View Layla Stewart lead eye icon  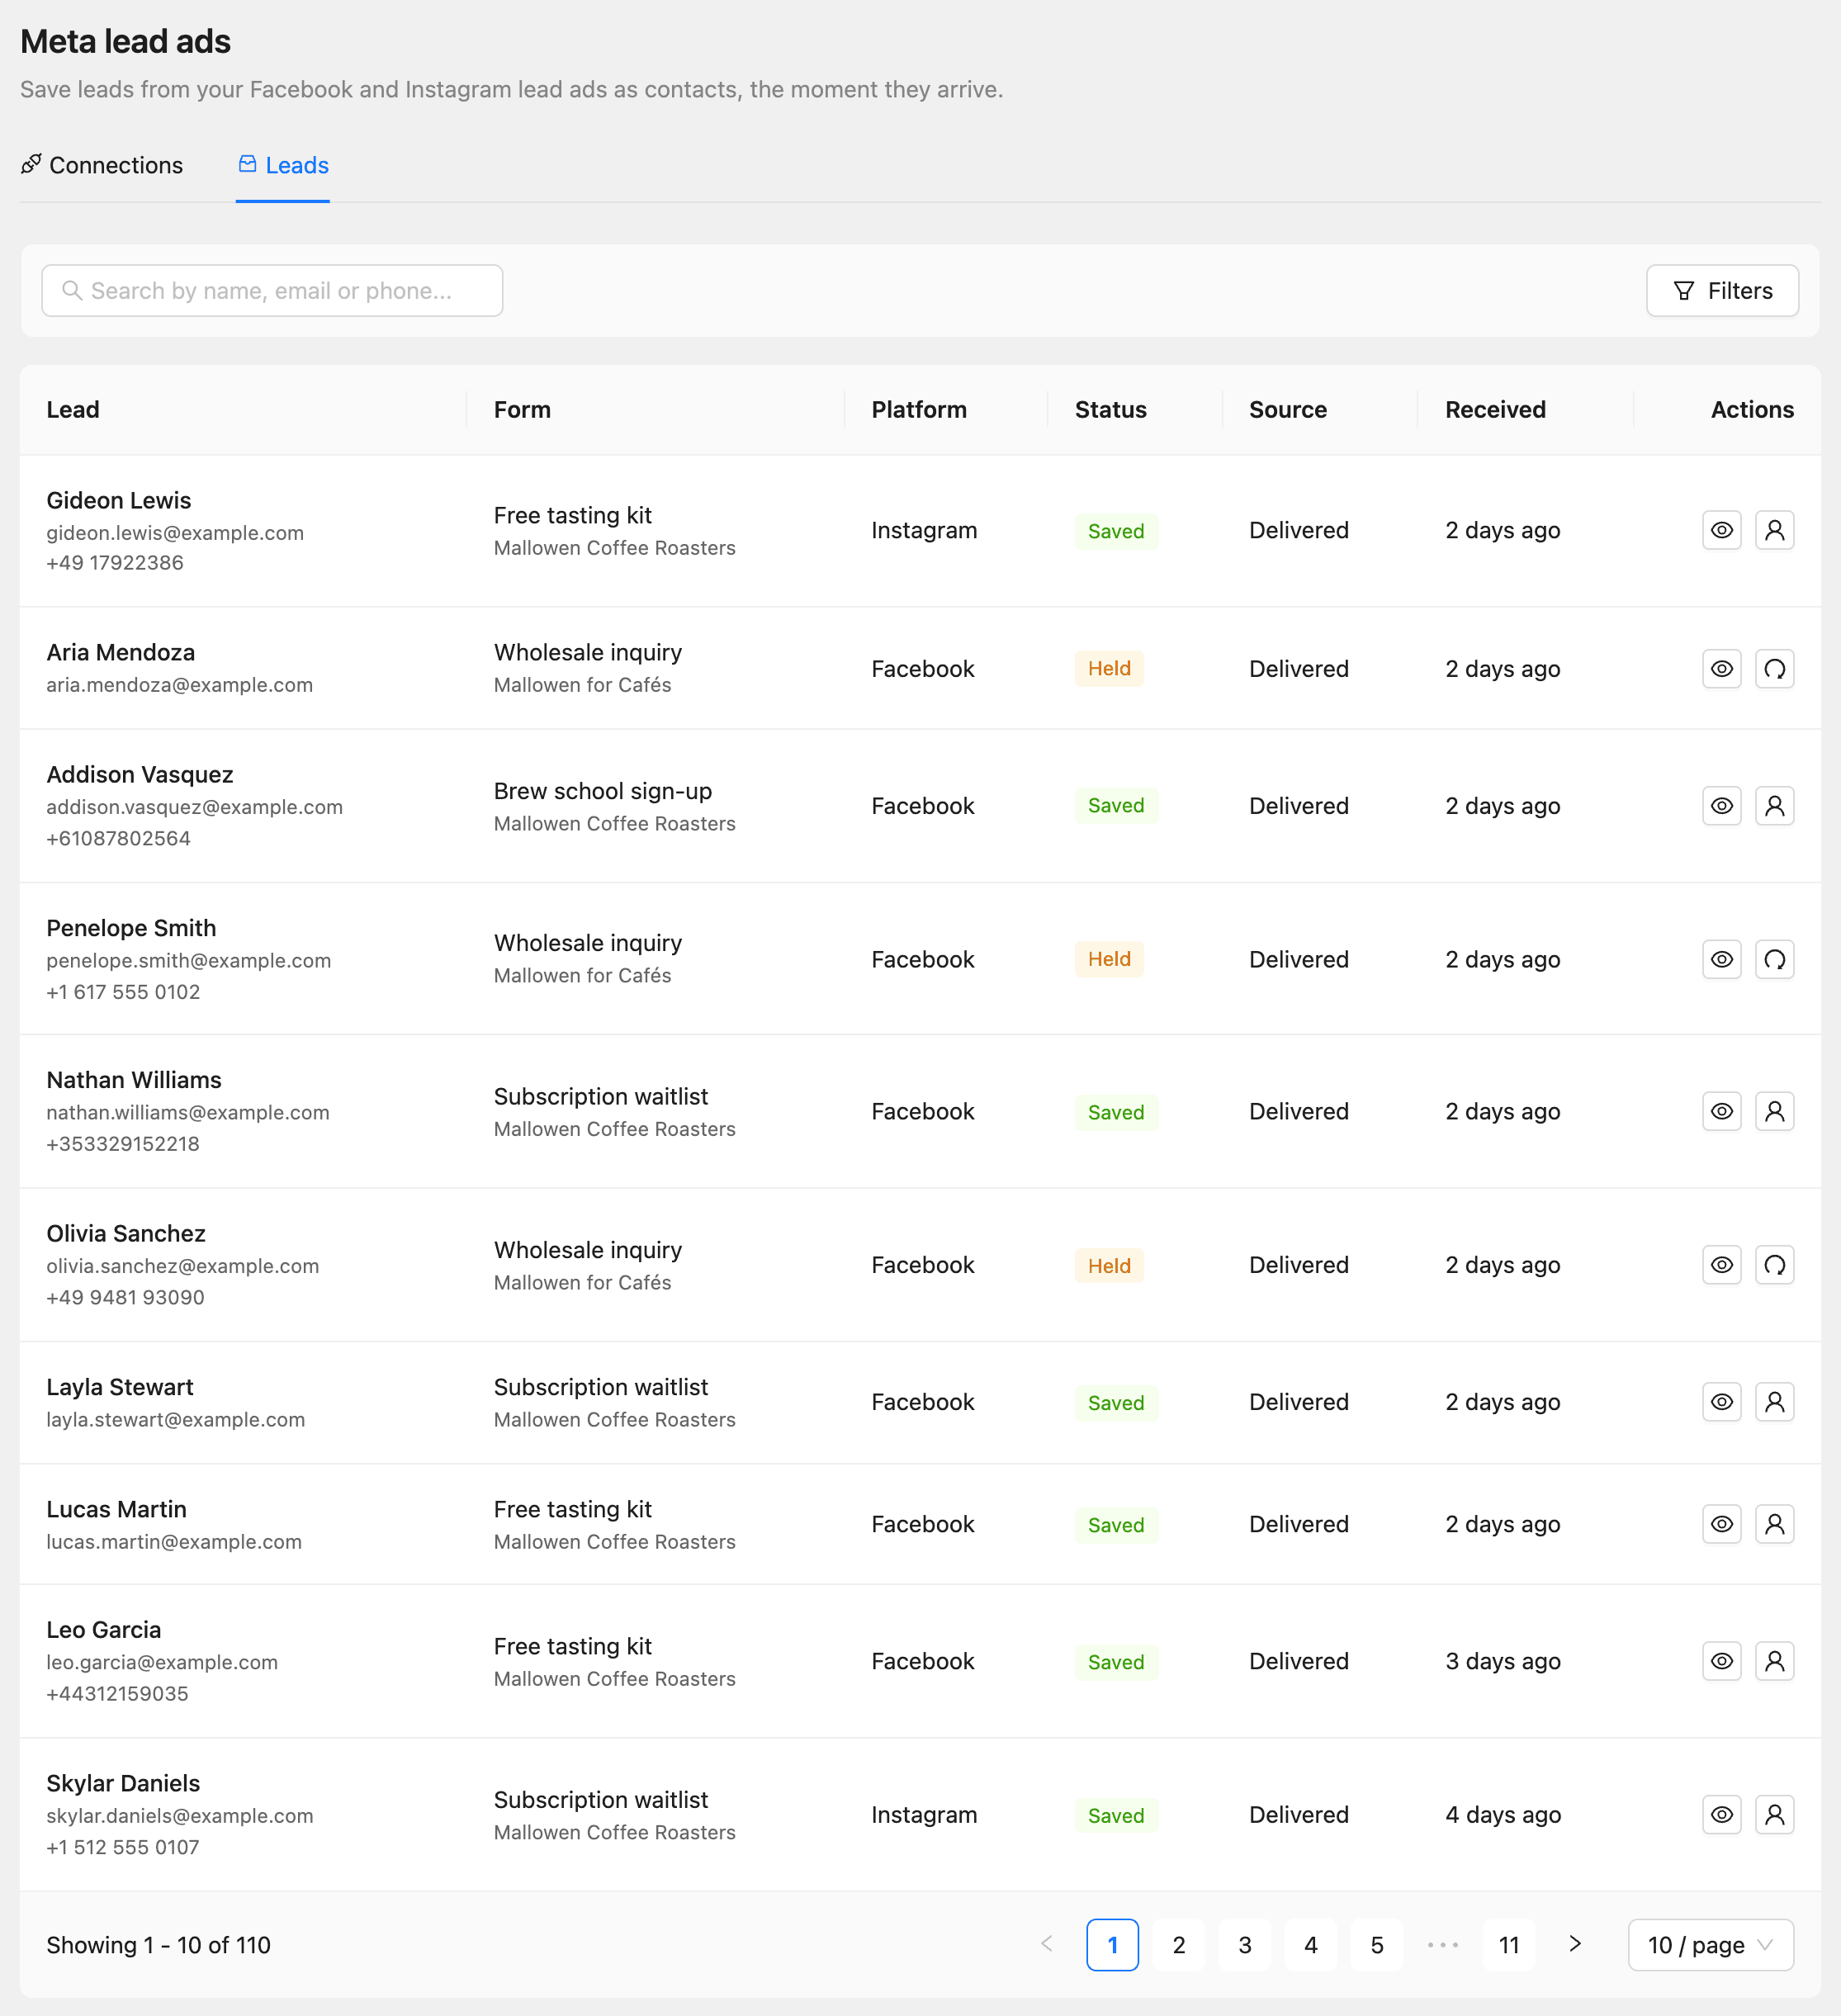[1721, 1402]
